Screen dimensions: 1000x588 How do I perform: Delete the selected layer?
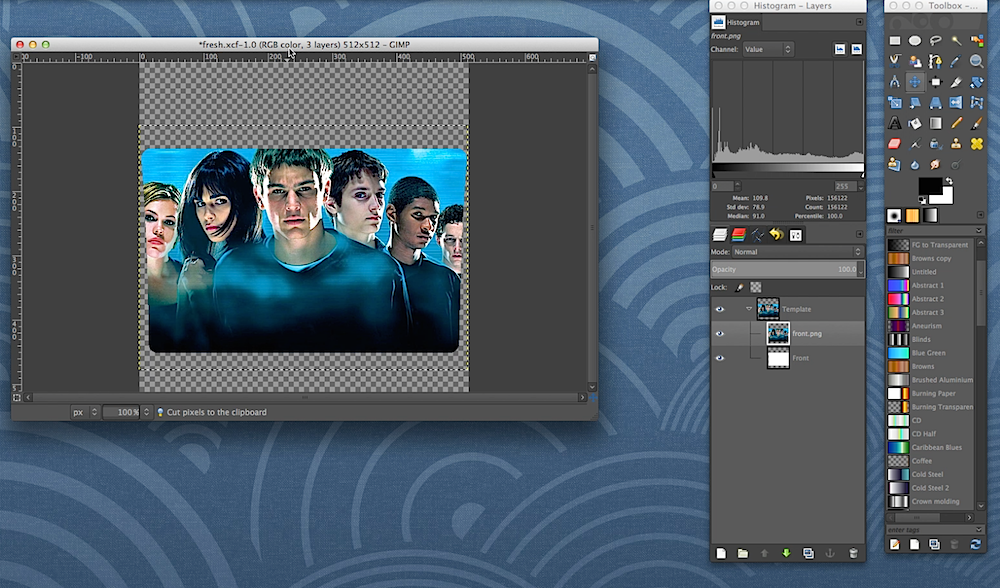(x=853, y=554)
